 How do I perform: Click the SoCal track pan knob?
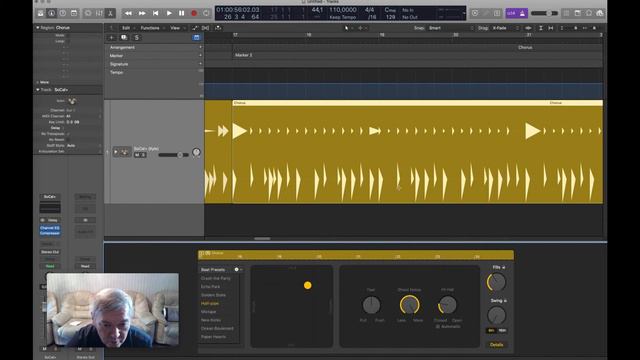pos(196,152)
